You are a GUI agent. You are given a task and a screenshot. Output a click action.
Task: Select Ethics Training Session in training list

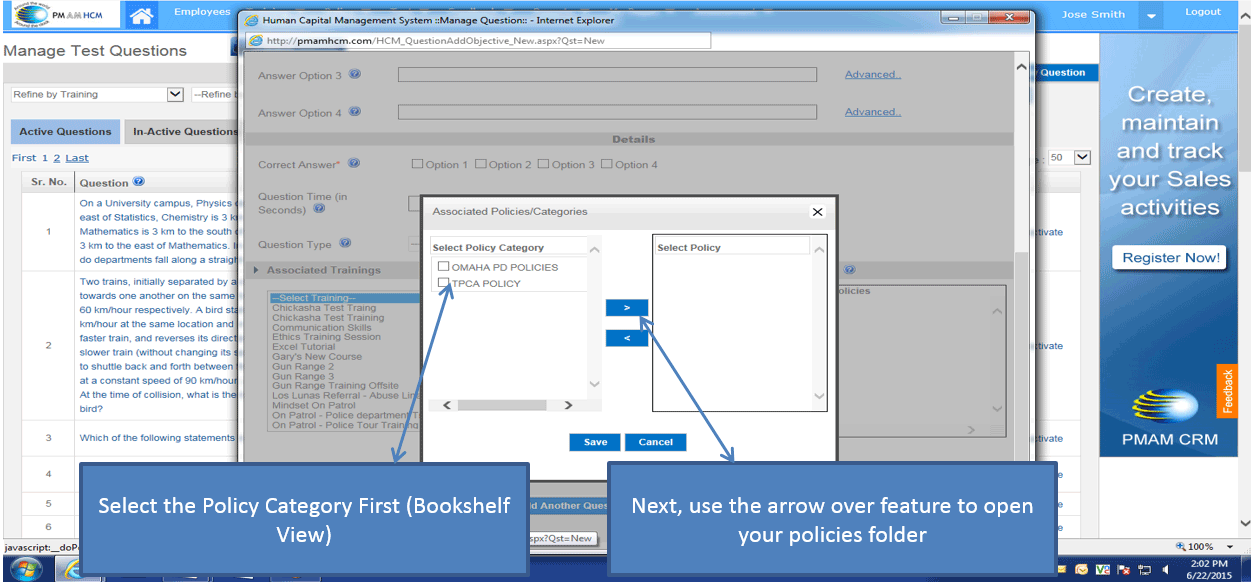pyautogui.click(x=327, y=338)
